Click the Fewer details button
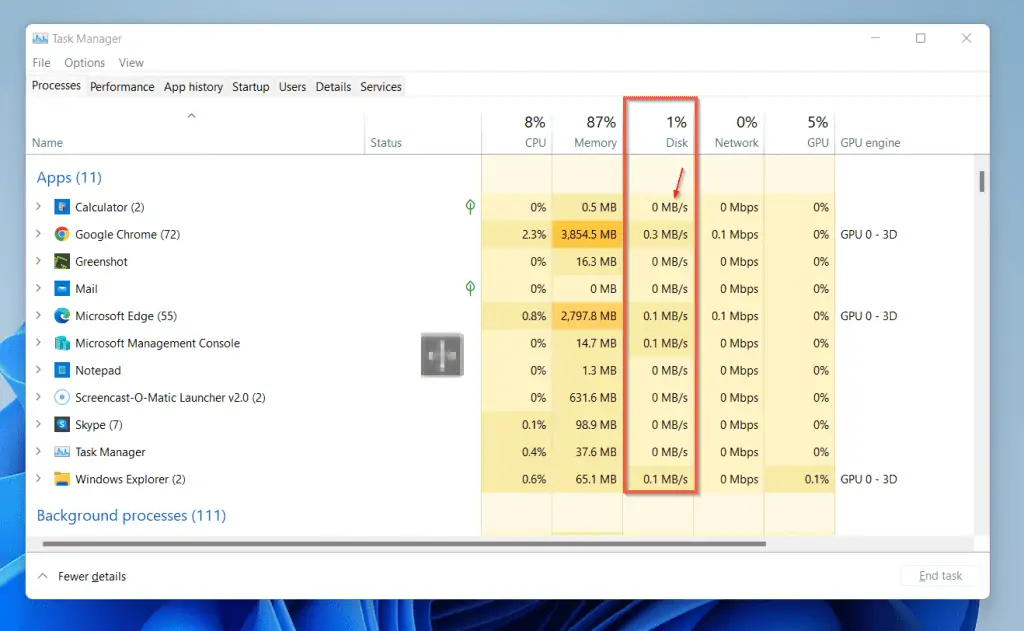 tap(82, 576)
